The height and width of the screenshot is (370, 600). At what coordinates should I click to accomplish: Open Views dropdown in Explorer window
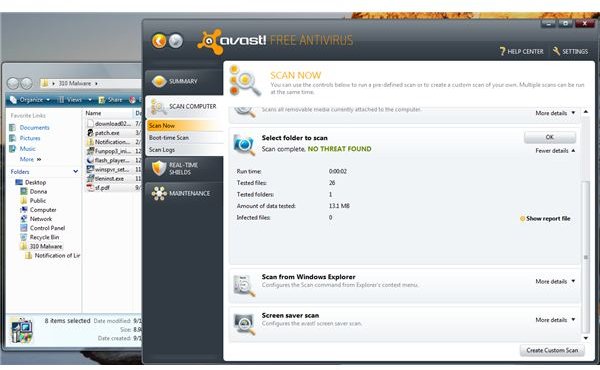click(75, 100)
